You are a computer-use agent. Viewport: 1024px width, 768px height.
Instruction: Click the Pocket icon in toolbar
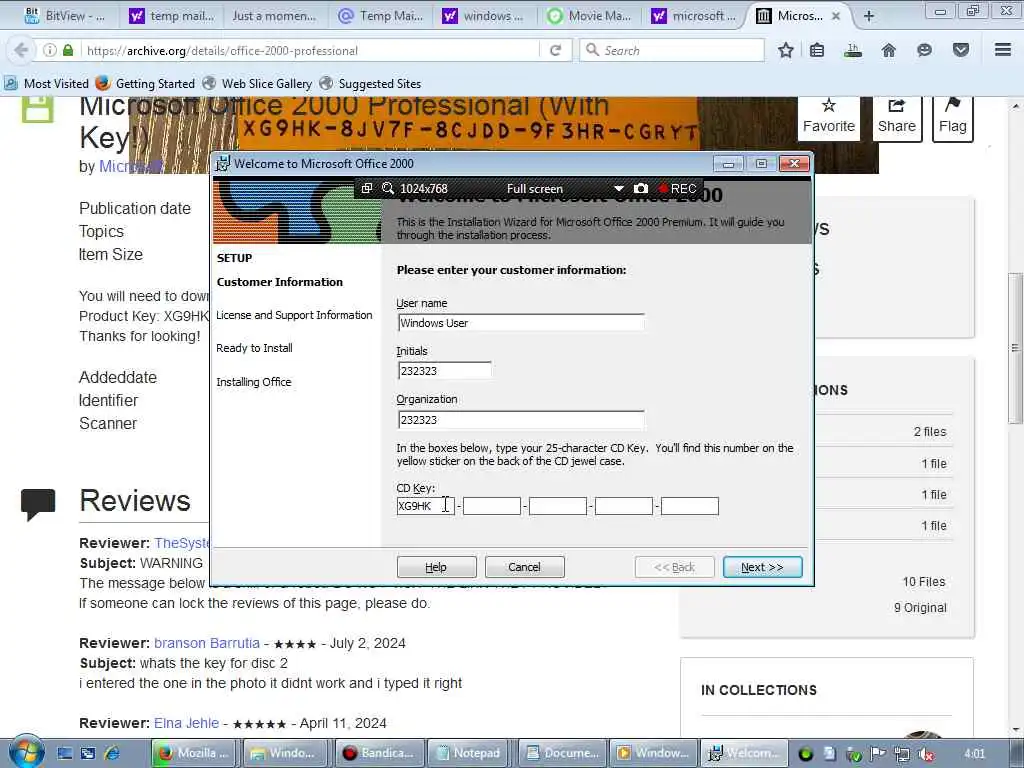coord(960,50)
